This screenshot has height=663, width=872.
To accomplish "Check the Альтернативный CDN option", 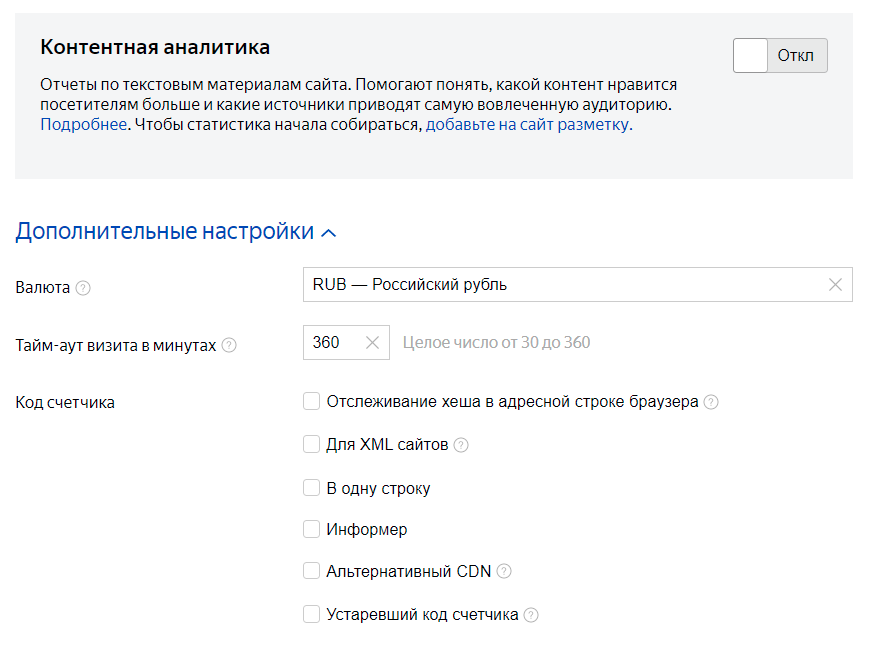I will click(x=311, y=572).
